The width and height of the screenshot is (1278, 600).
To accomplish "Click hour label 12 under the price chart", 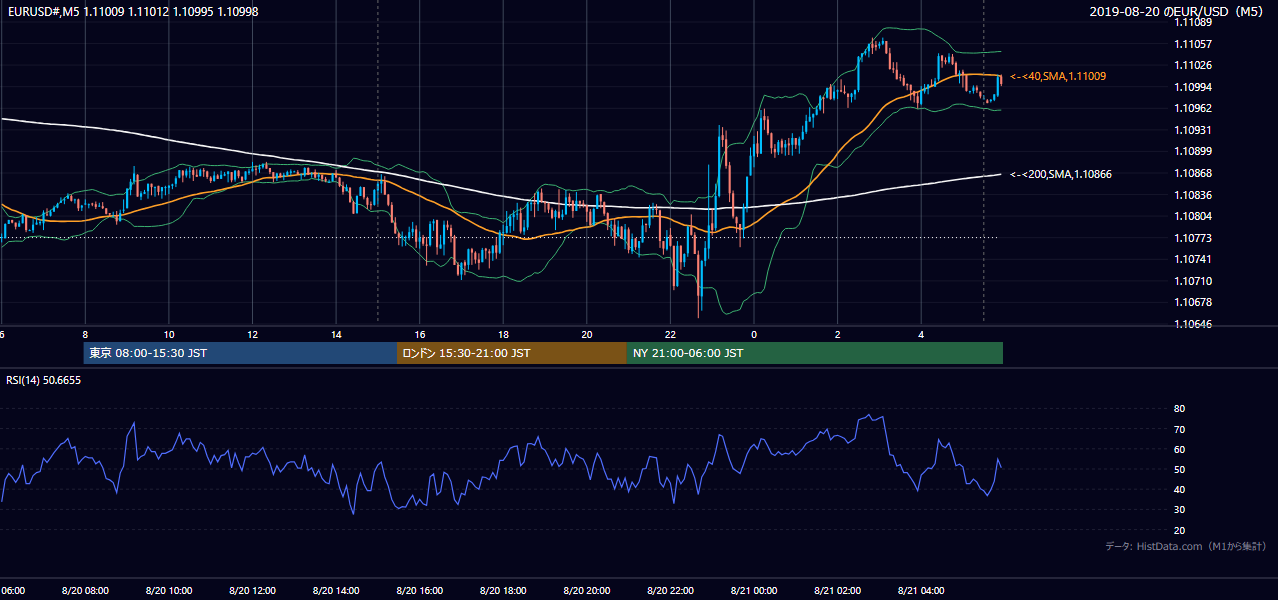I will (252, 334).
